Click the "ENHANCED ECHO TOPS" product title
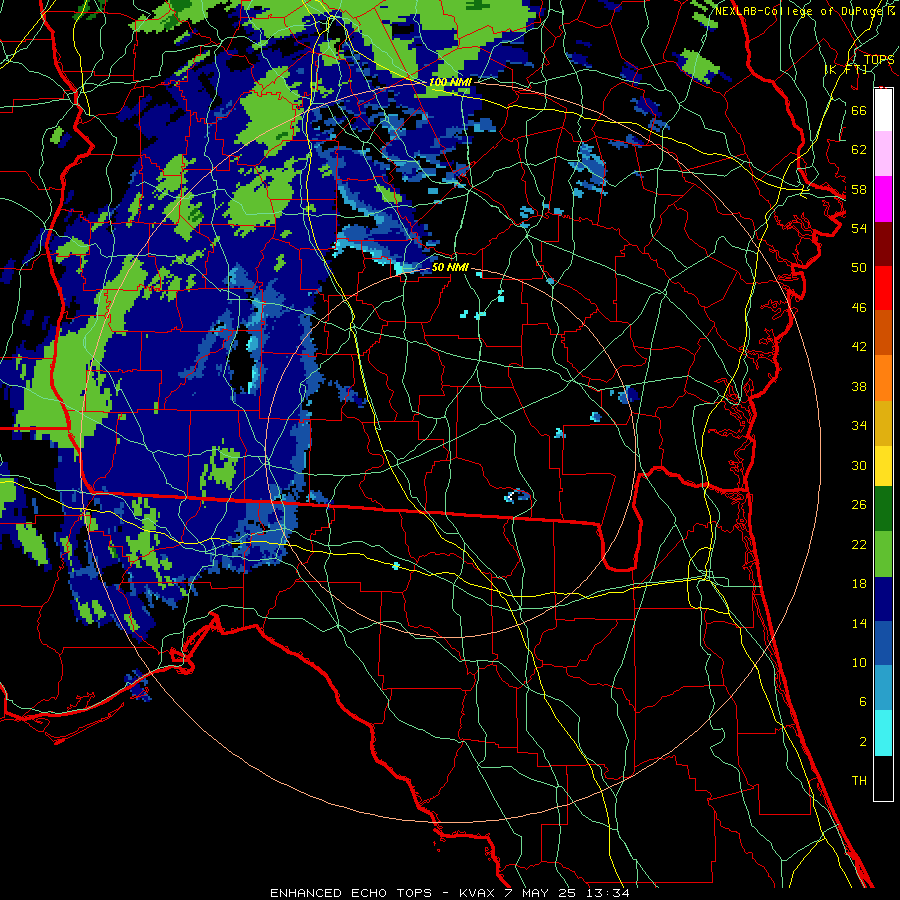 point(351,893)
